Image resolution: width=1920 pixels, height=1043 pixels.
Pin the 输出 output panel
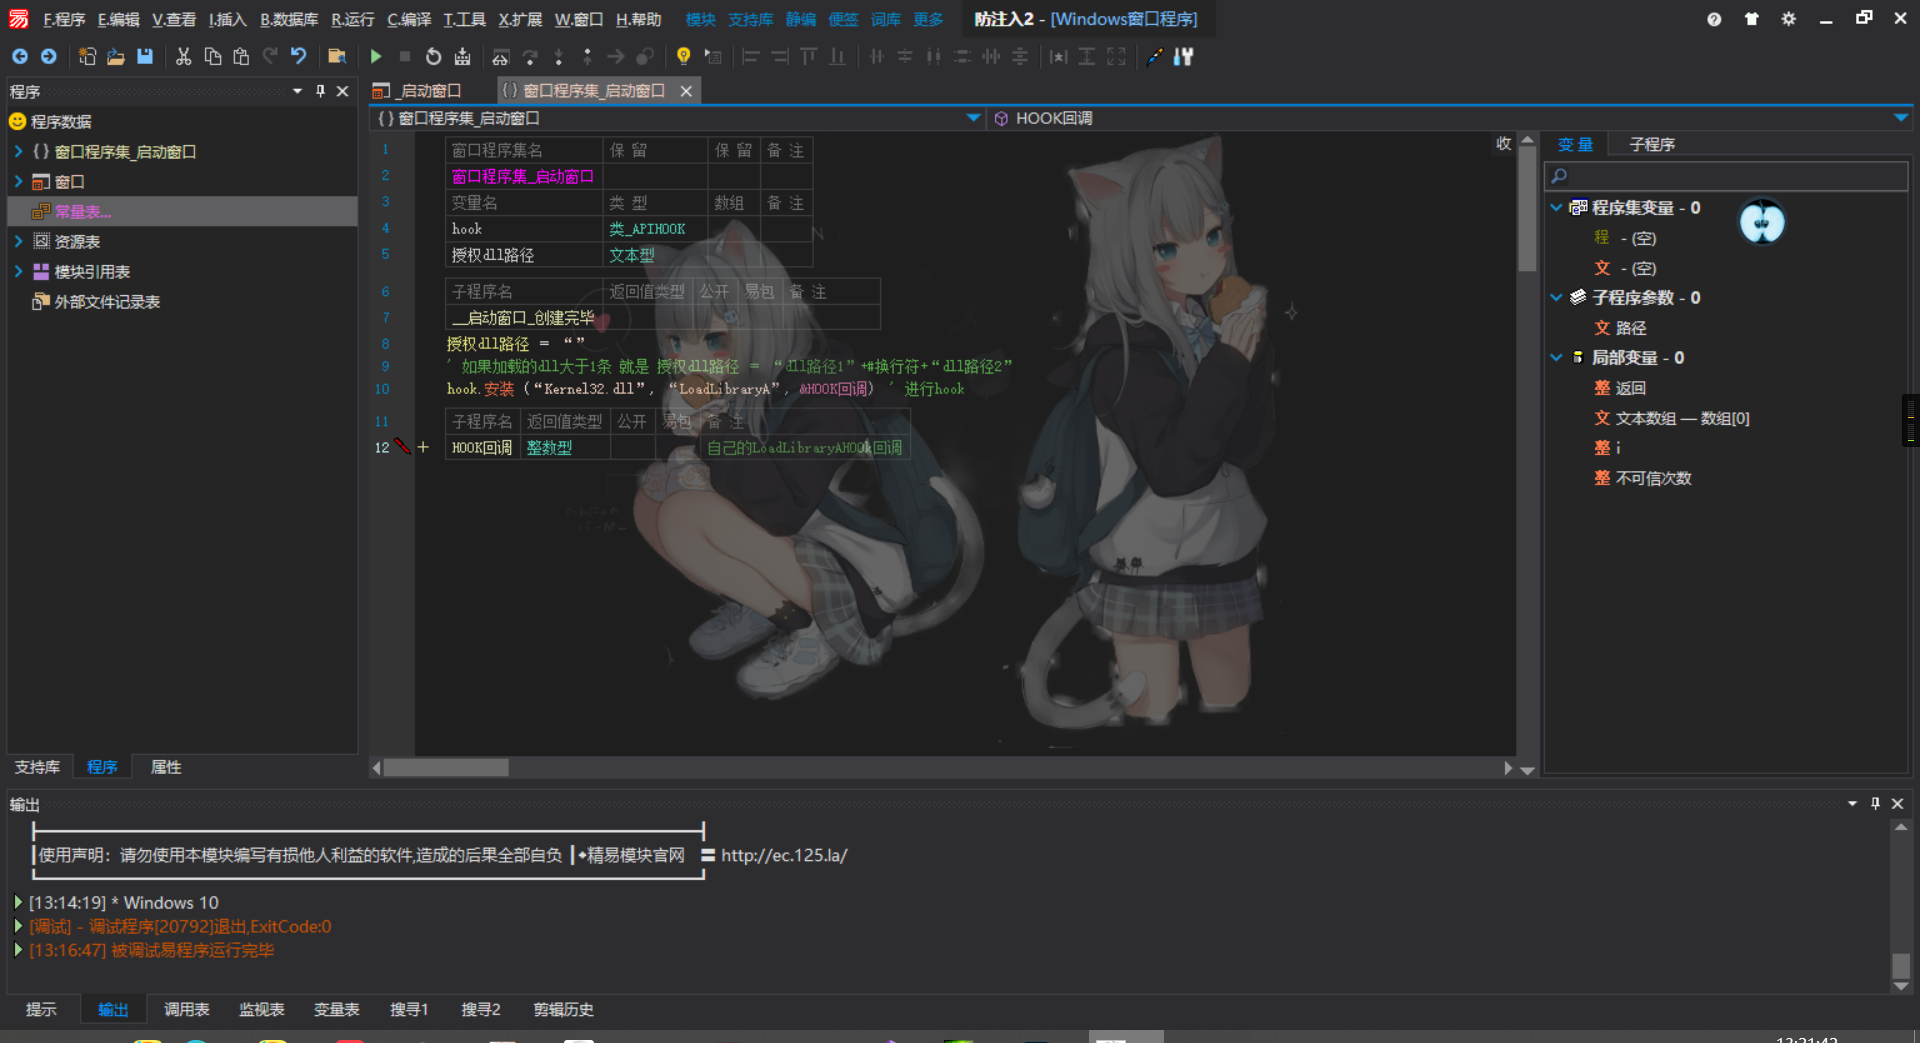pos(1875,804)
